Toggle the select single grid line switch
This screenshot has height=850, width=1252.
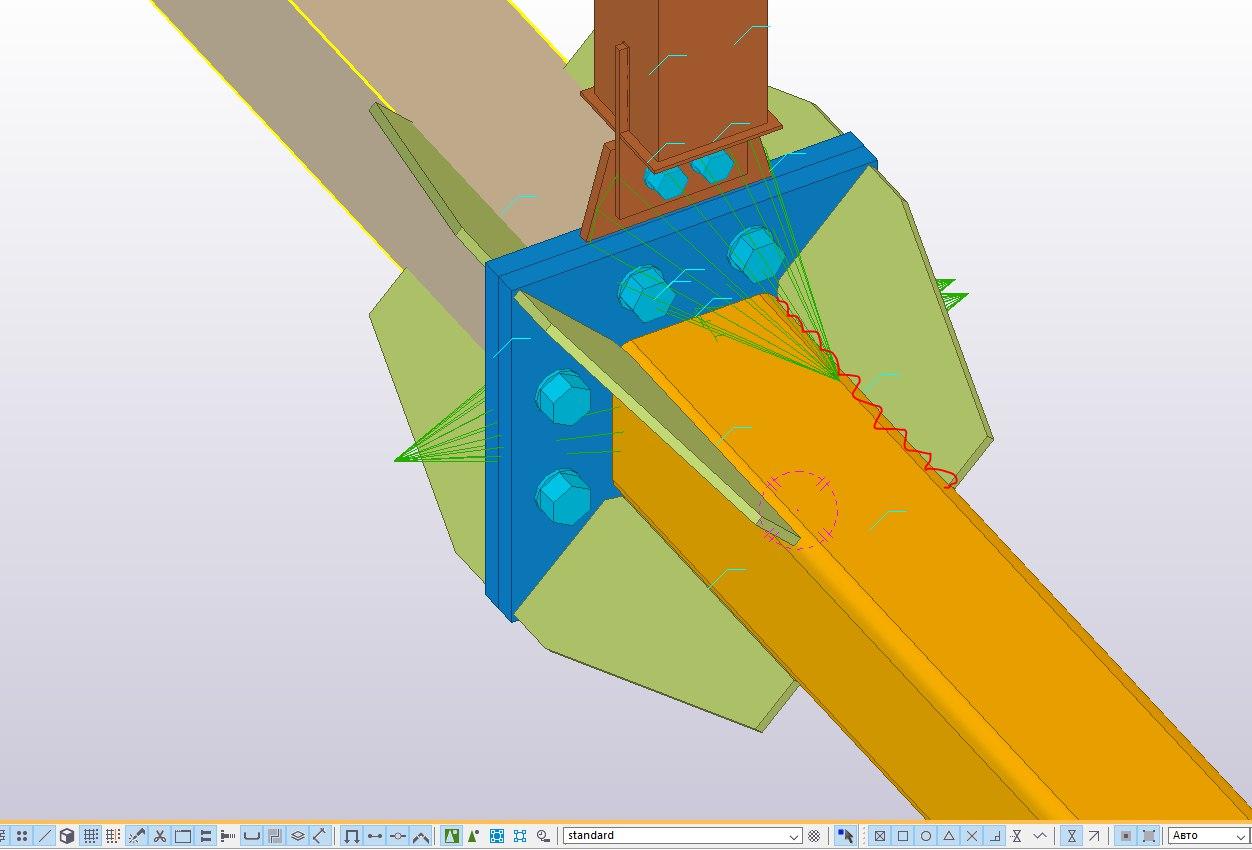113,836
